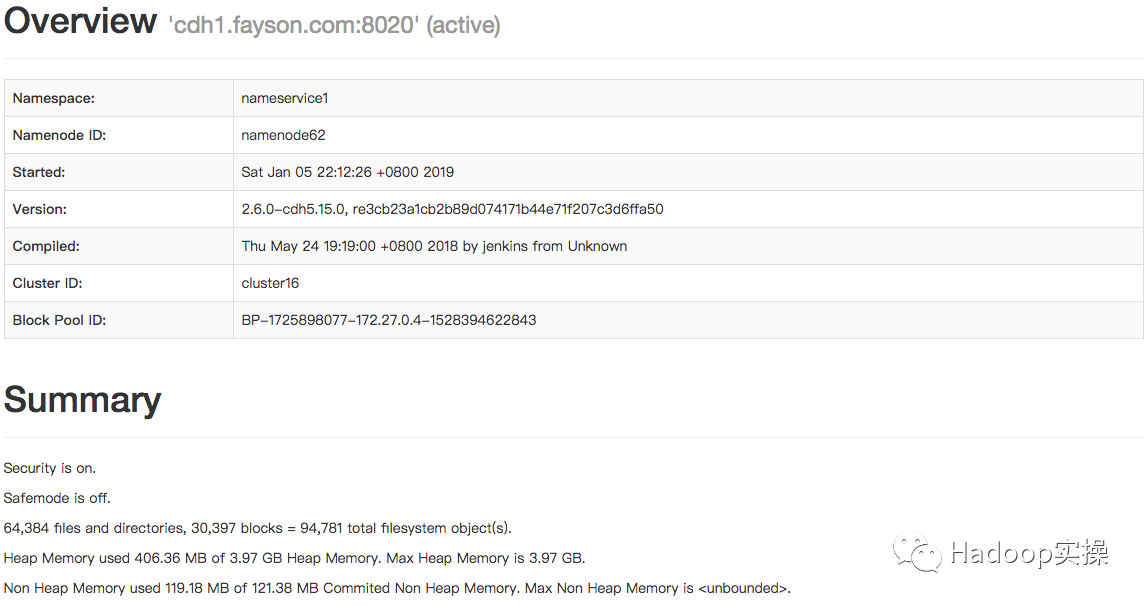Screen dimensions: 1146x606
Task: Click the 'Safemode is off.' status line
Action: point(57,498)
